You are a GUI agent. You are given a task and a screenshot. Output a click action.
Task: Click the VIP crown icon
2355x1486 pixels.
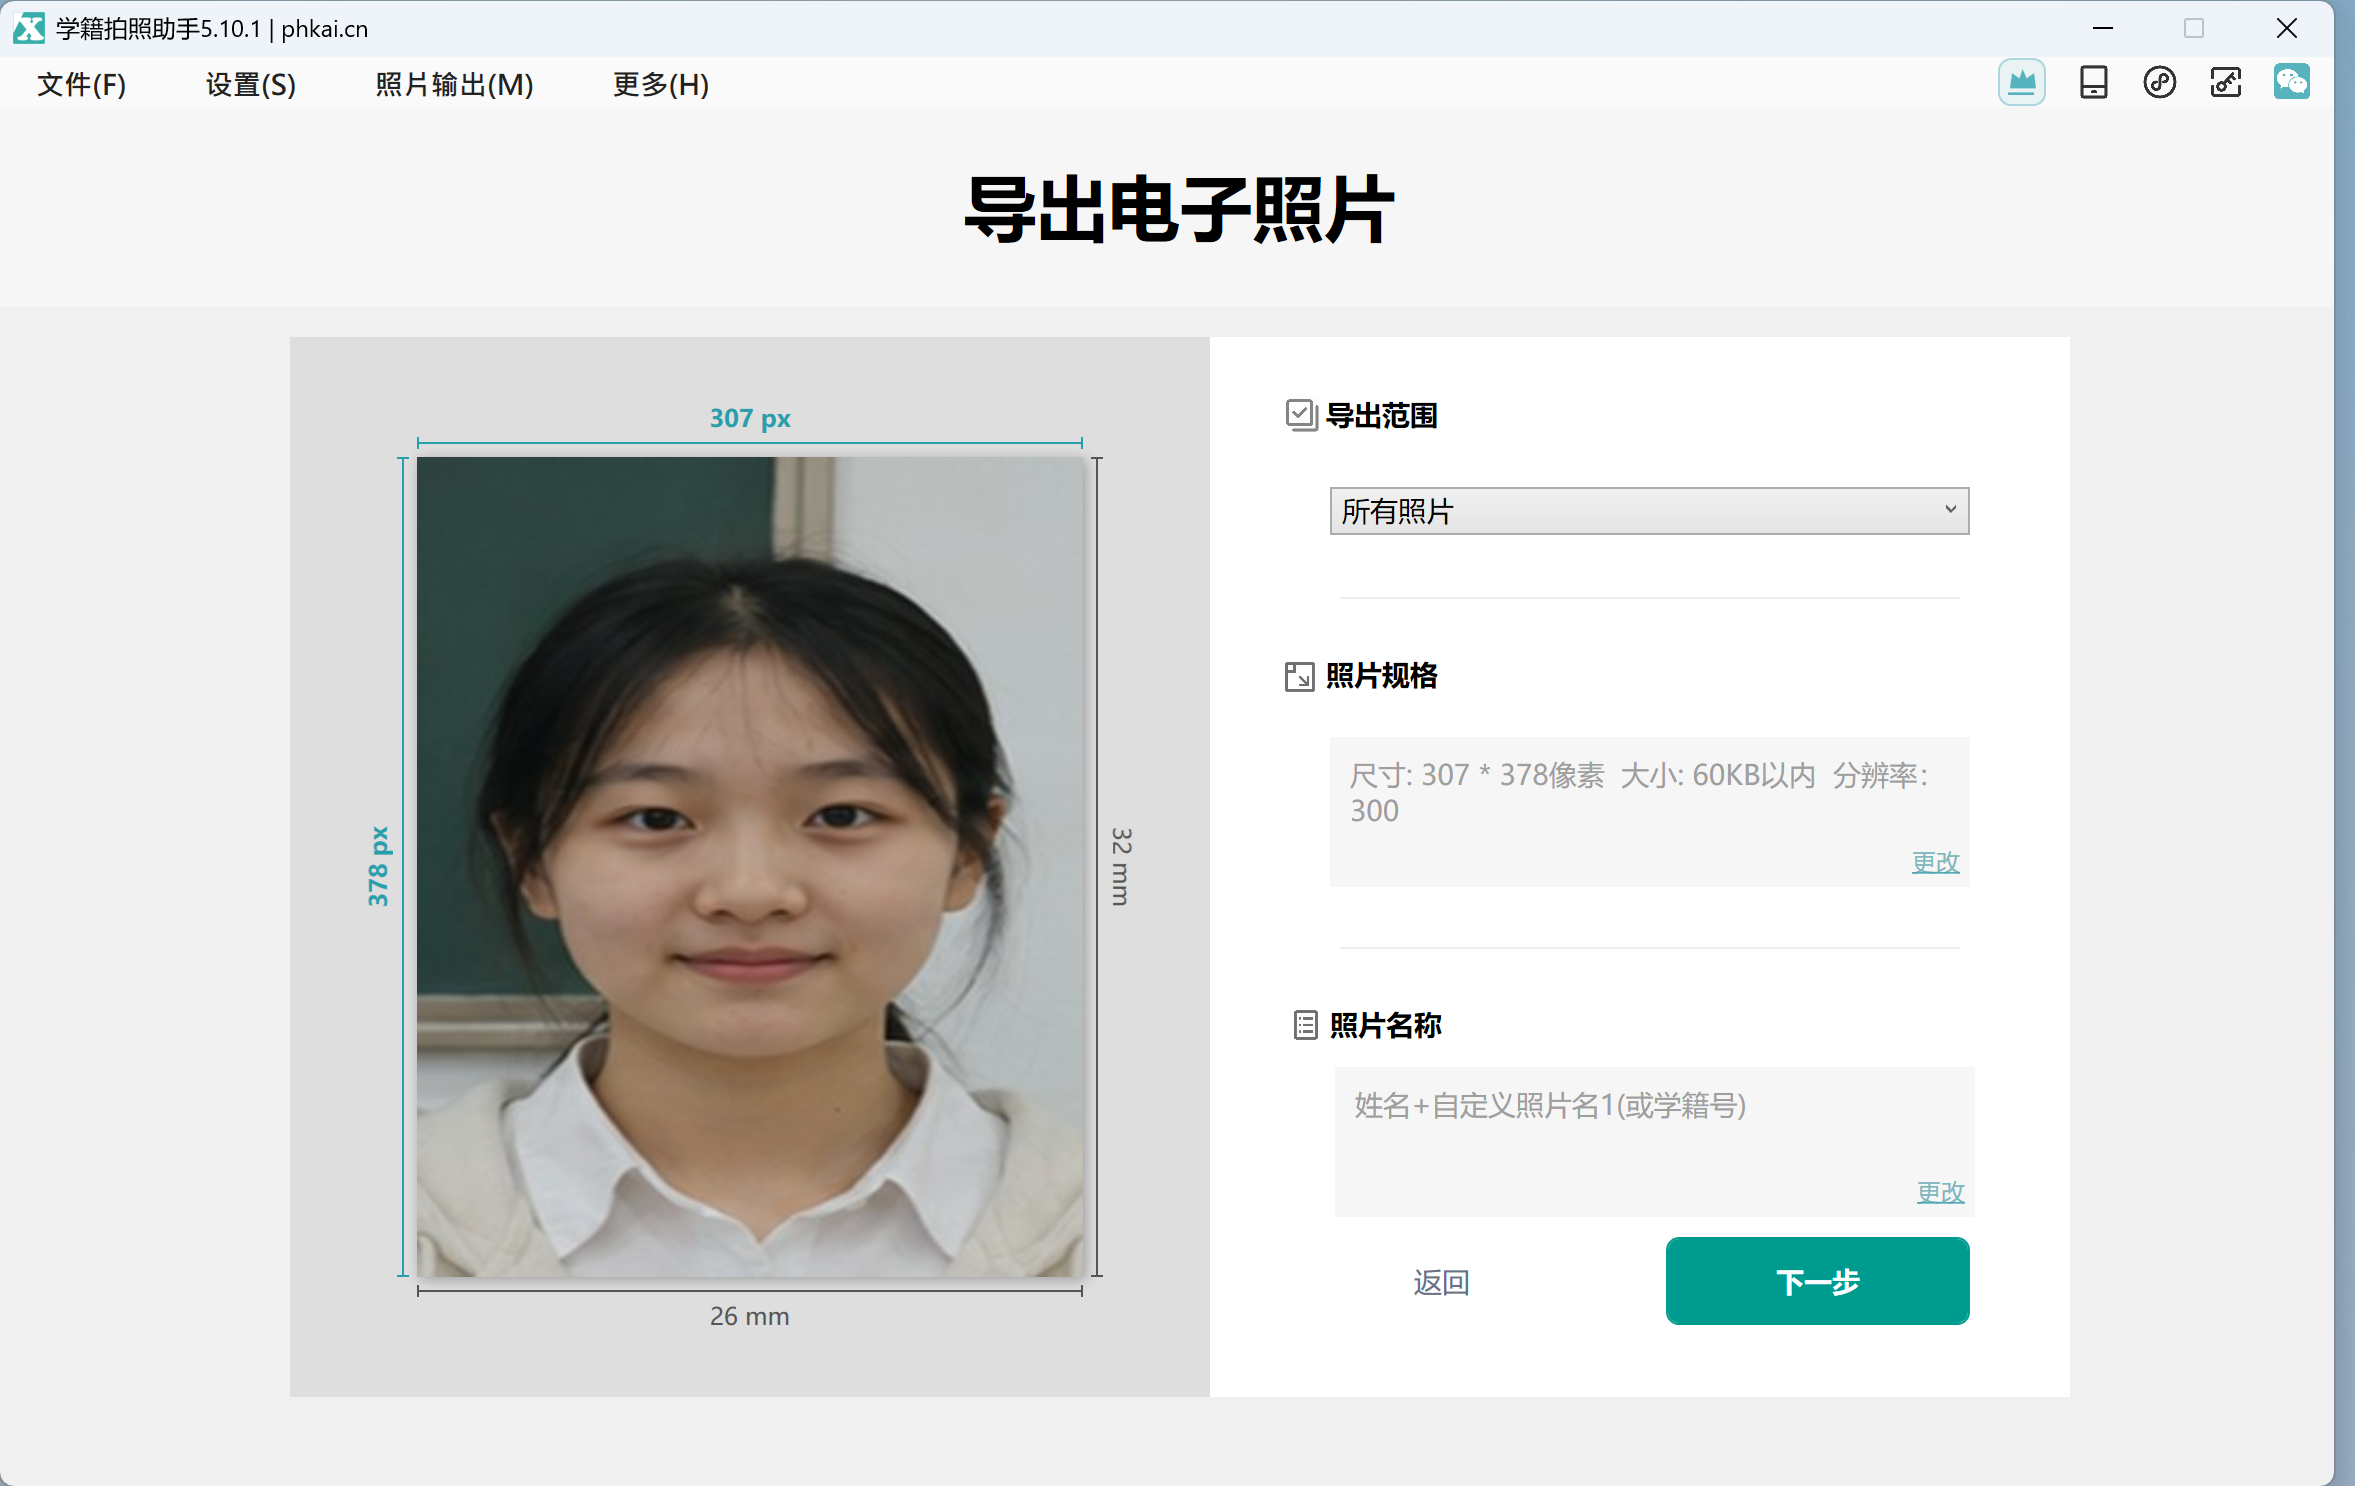2021,82
